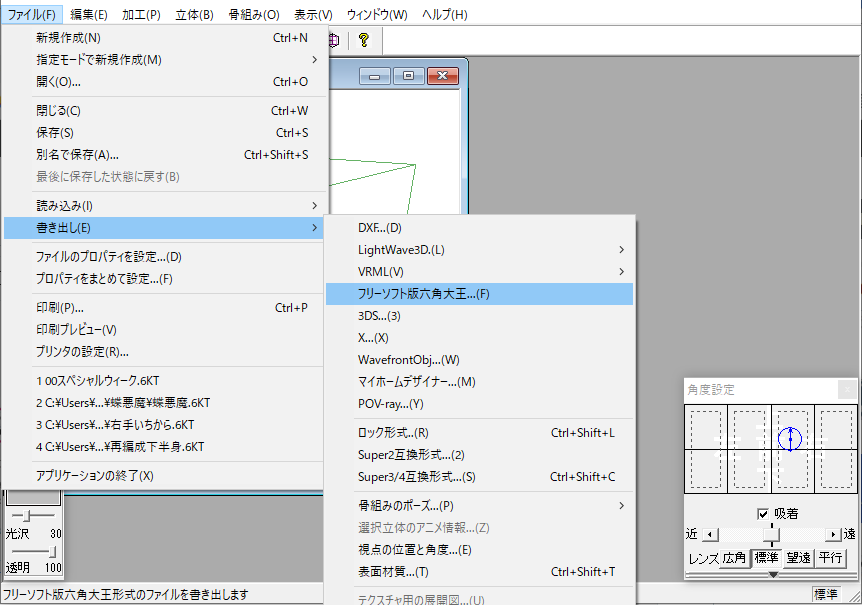862x605 pixels.
Task: Switch to 平行 parallel projection
Action: pyautogui.click(x=831, y=559)
